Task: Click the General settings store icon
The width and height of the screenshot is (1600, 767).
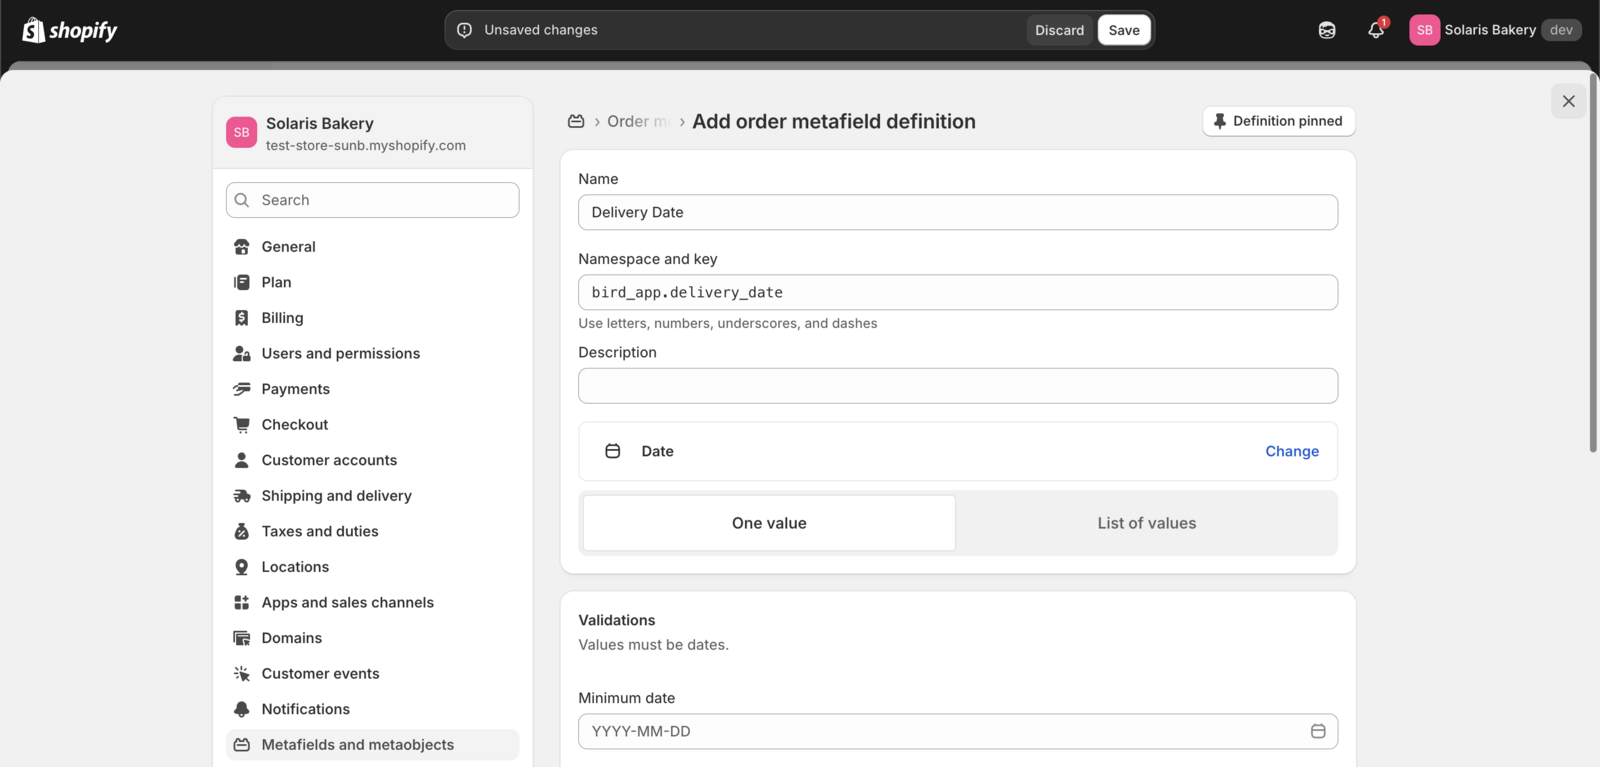Action: pyautogui.click(x=241, y=247)
